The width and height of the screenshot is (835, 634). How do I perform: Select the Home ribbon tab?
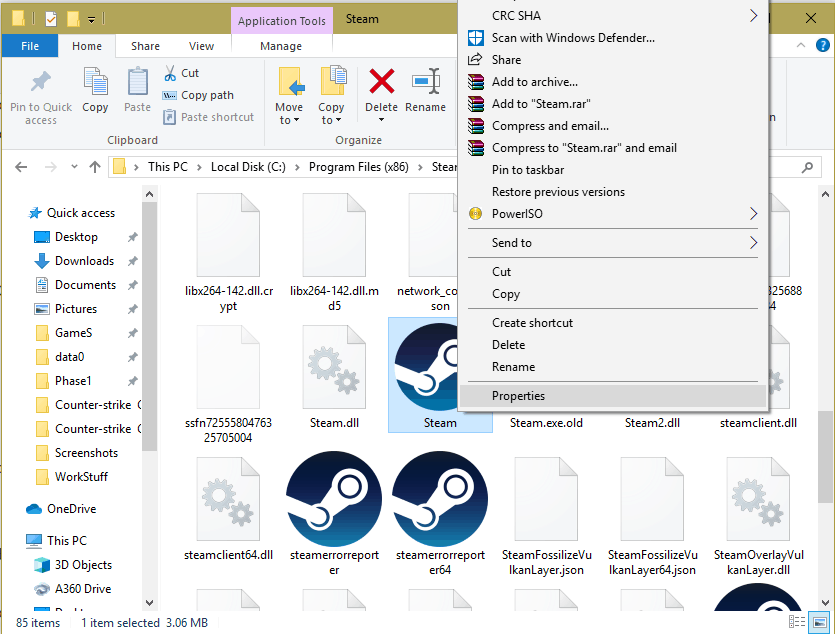click(x=87, y=46)
